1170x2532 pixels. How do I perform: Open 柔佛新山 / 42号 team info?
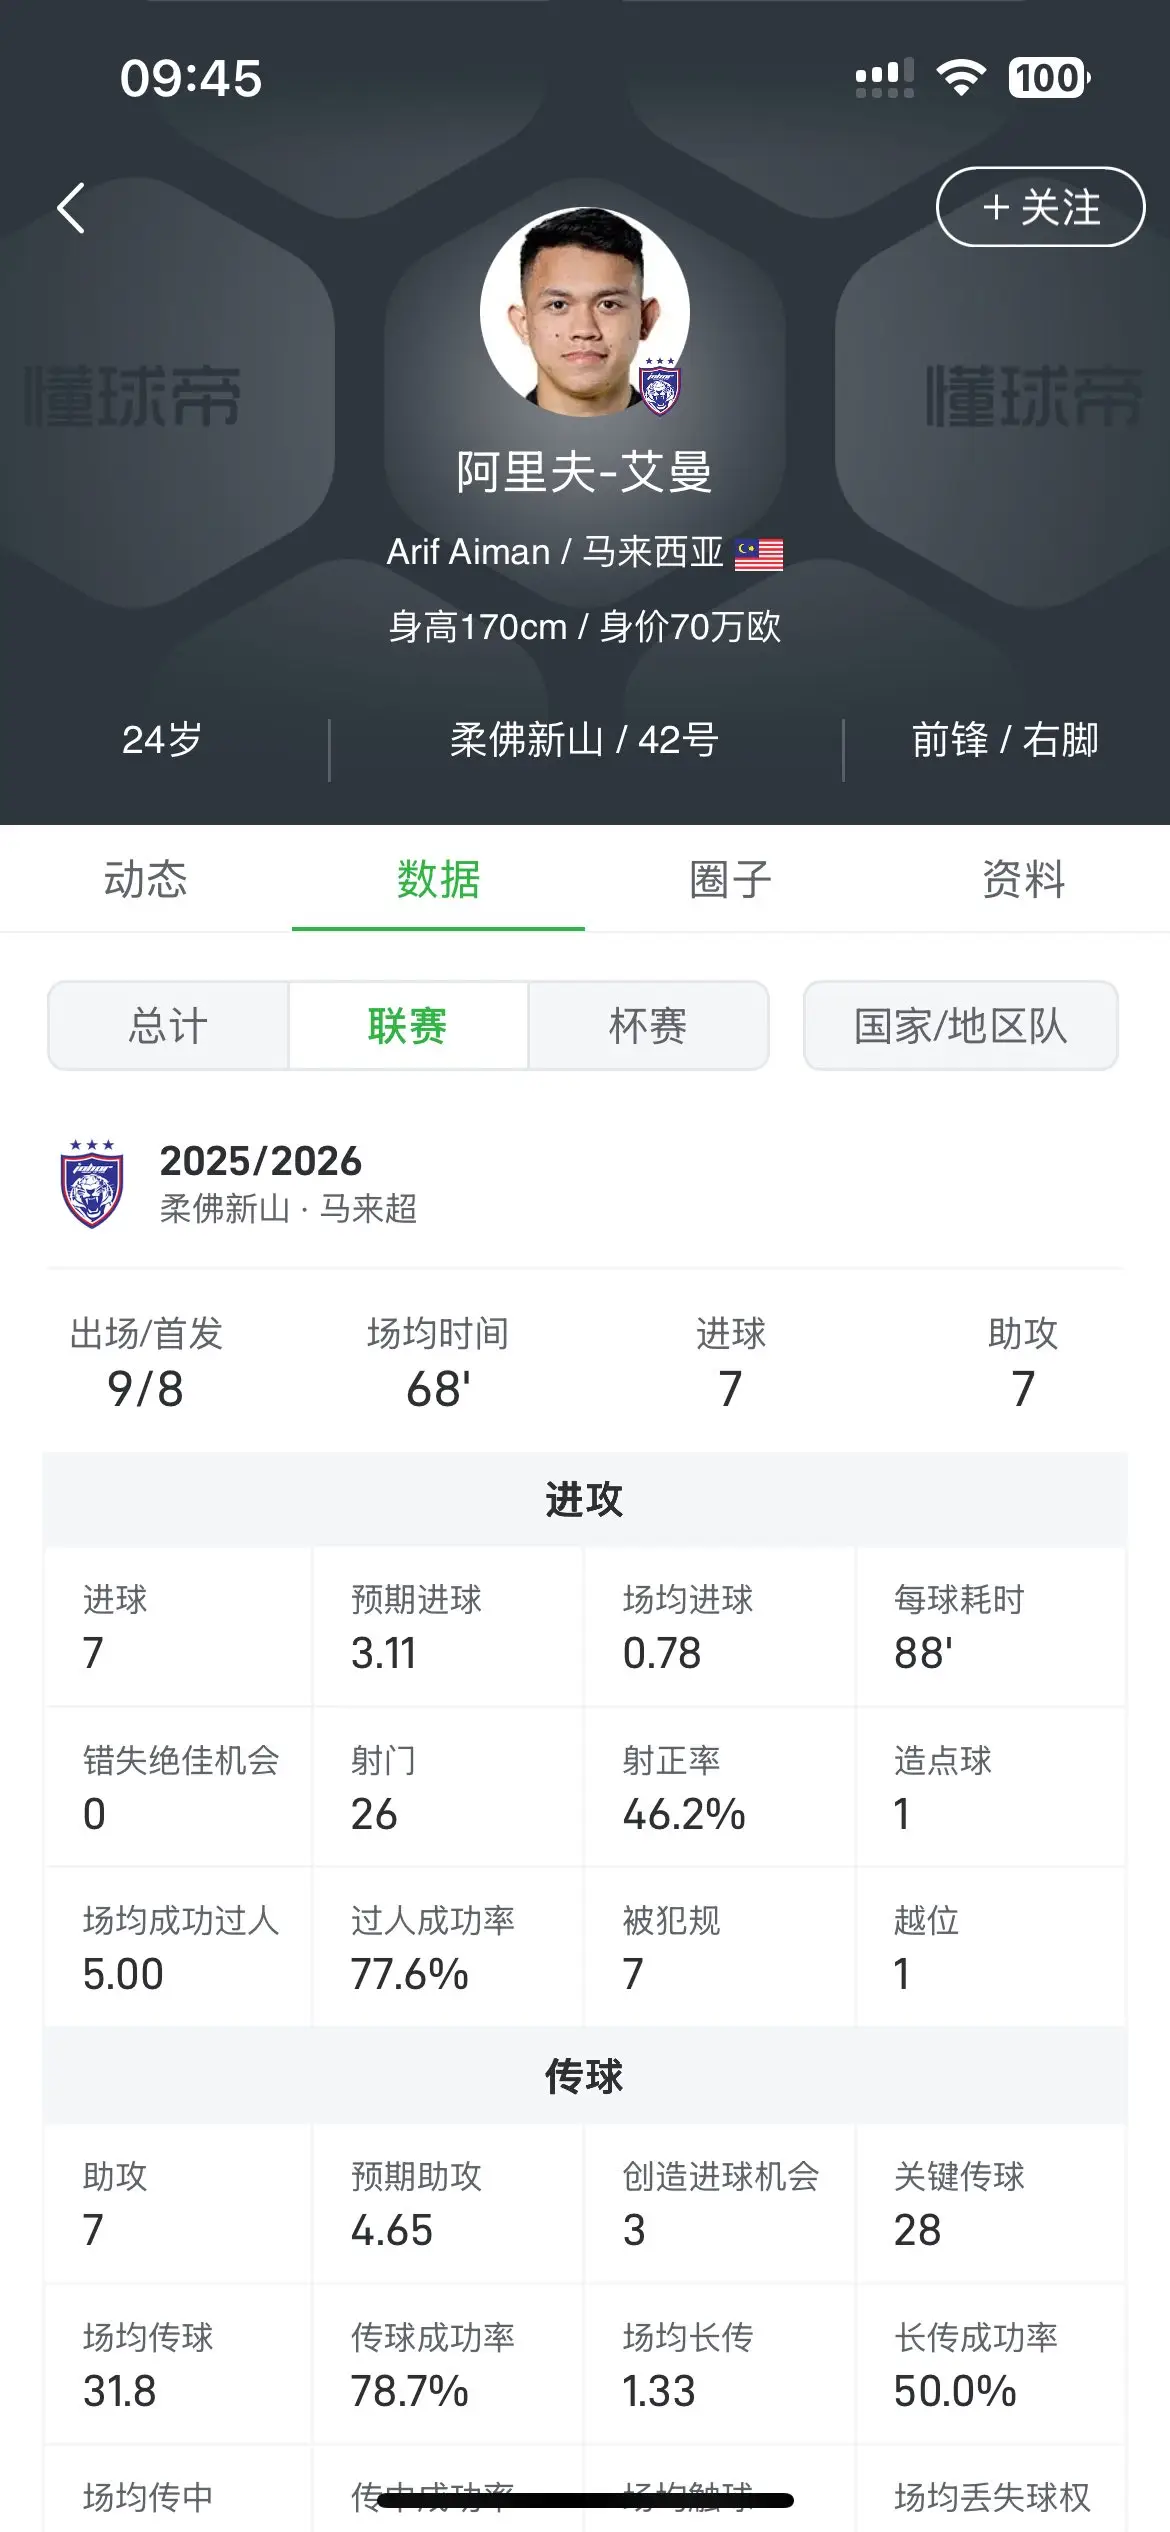(584, 740)
